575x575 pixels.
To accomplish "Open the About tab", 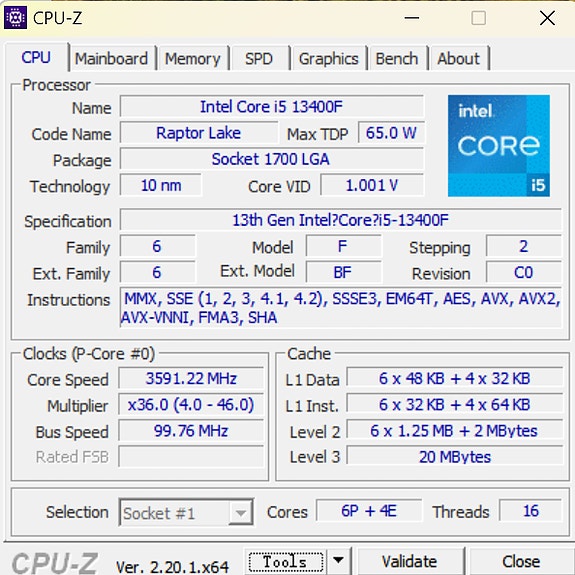I will click(x=458, y=59).
